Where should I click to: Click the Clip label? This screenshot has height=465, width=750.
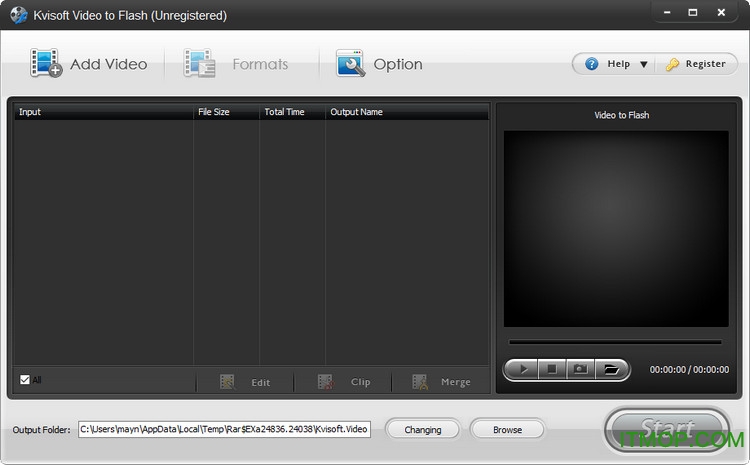(x=361, y=382)
